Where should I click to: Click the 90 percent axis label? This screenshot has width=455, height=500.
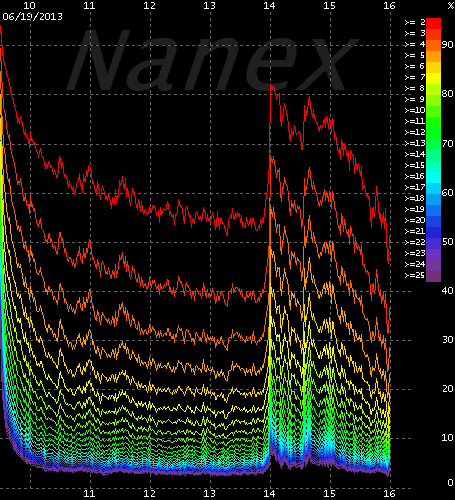coord(447,45)
